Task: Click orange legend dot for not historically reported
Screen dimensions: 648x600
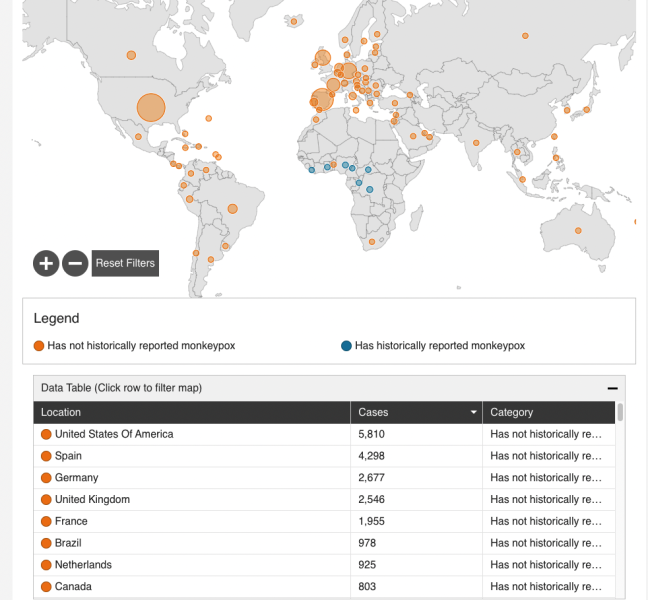Action: [x=39, y=346]
